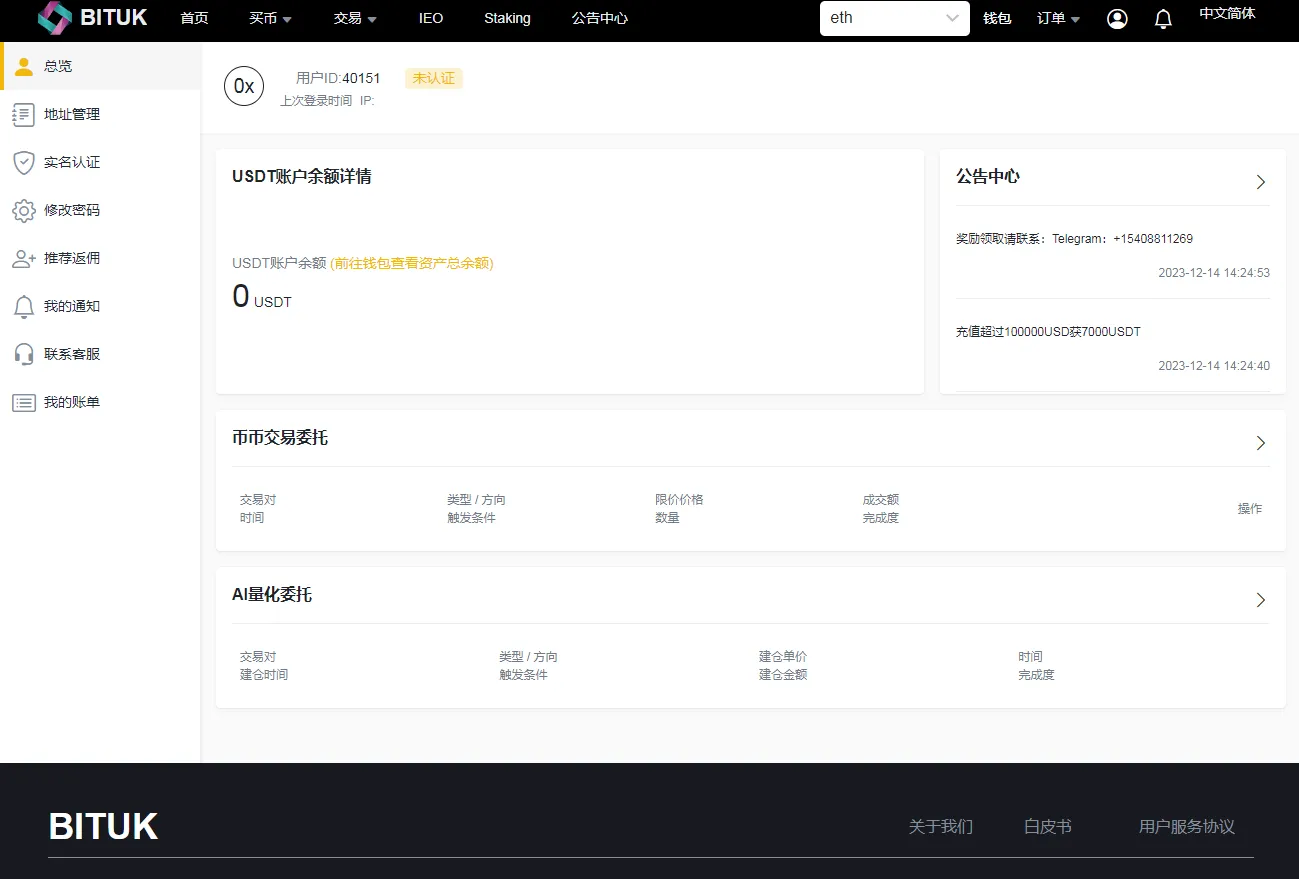This screenshot has height=879, width=1299.
Task: Open the notification bell in the header
Action: point(1163,18)
